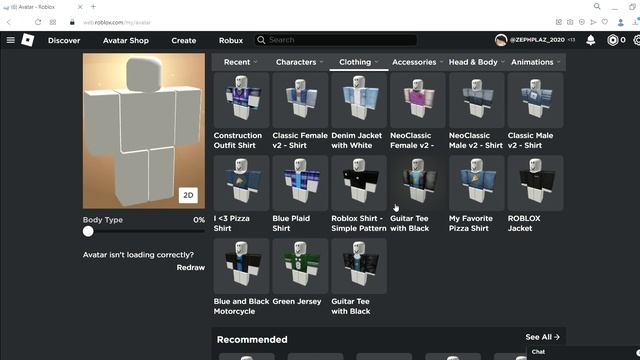Expand the Clothing category dropdown
The height and width of the screenshot is (360, 640).
[359, 62]
